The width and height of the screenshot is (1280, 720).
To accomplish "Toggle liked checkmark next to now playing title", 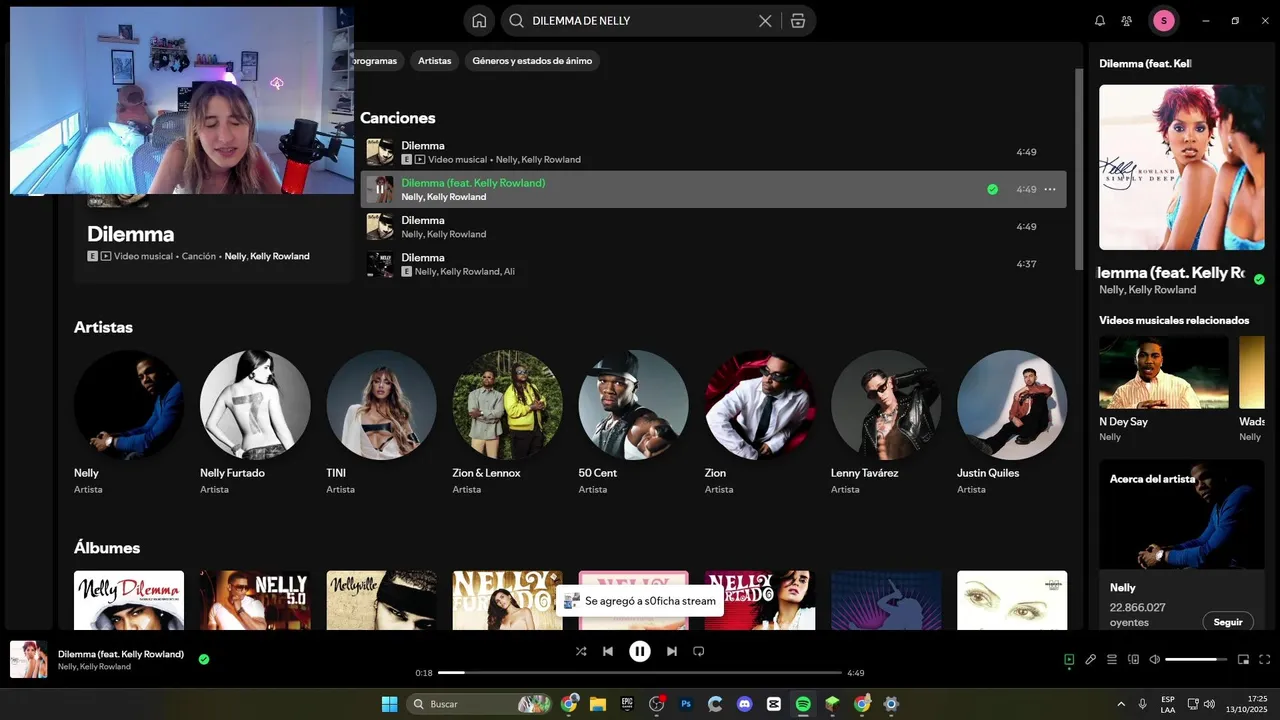I will click(204, 659).
